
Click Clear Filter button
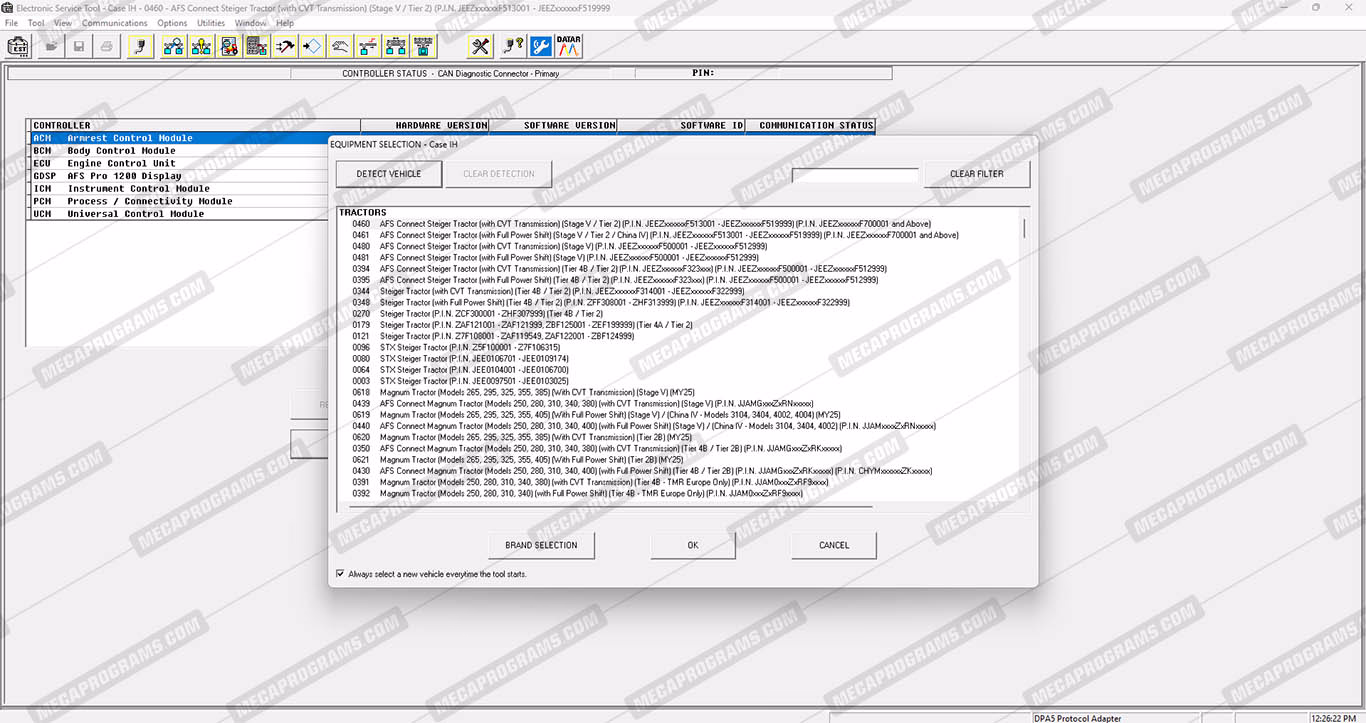tap(976, 174)
